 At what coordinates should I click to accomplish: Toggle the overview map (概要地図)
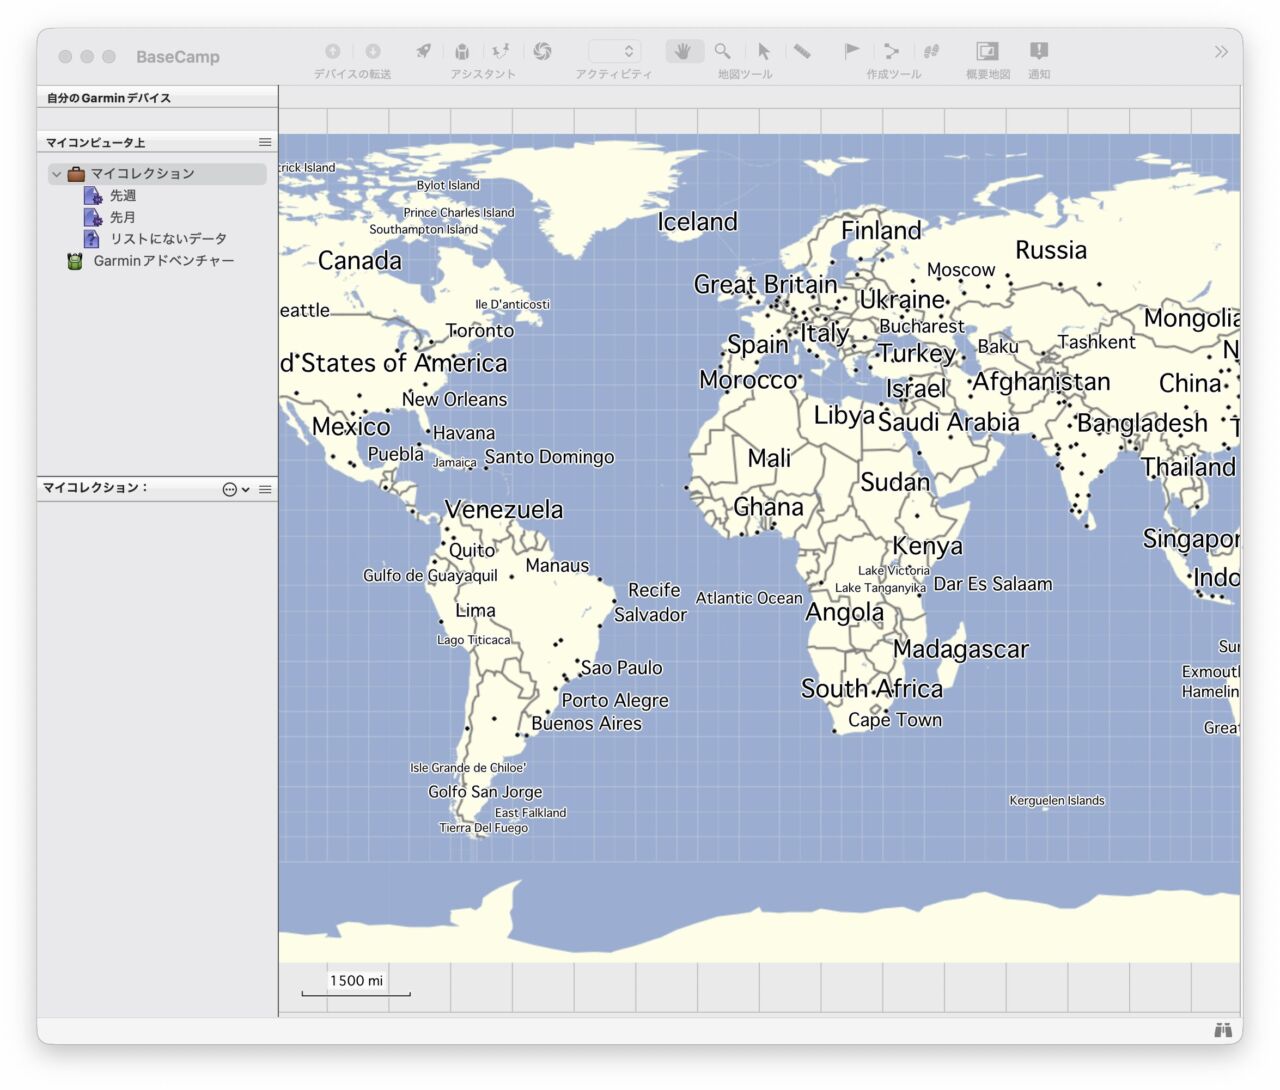click(987, 51)
